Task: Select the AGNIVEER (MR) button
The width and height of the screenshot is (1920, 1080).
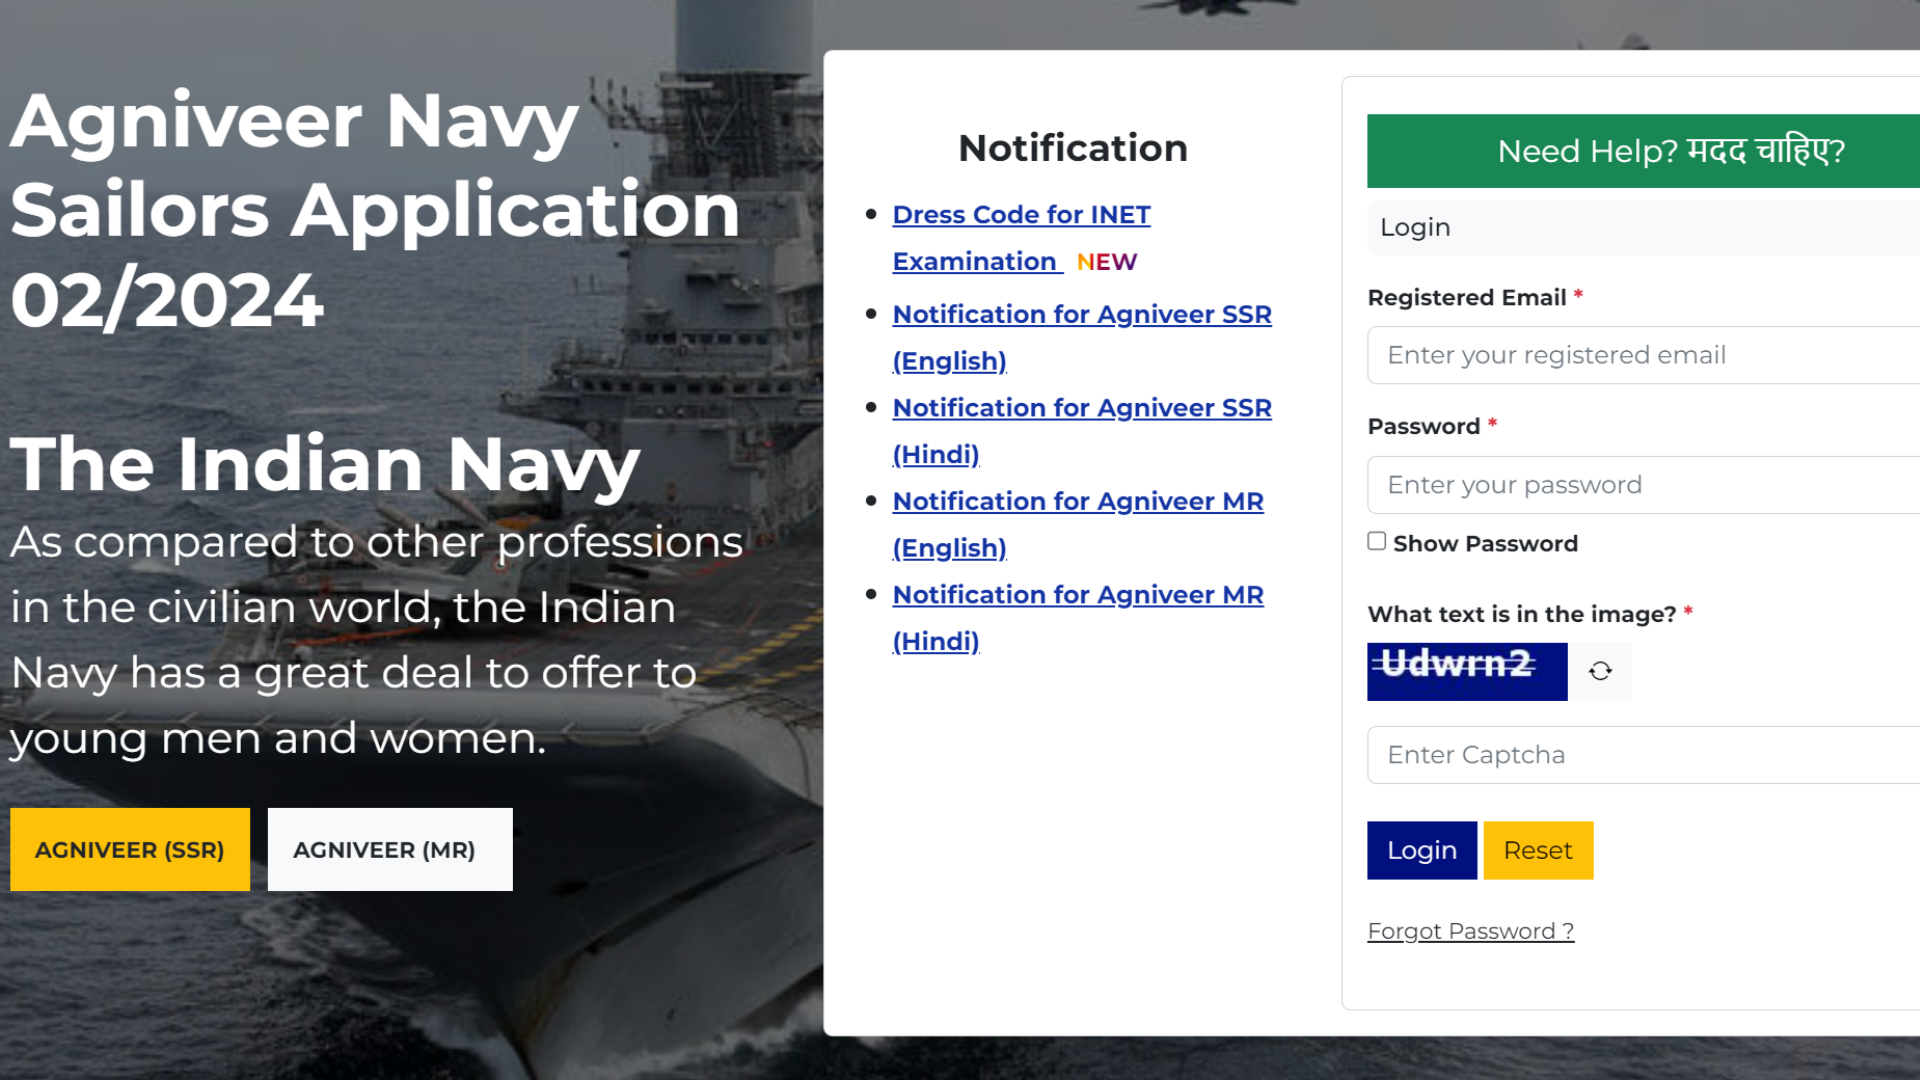Action: click(390, 850)
